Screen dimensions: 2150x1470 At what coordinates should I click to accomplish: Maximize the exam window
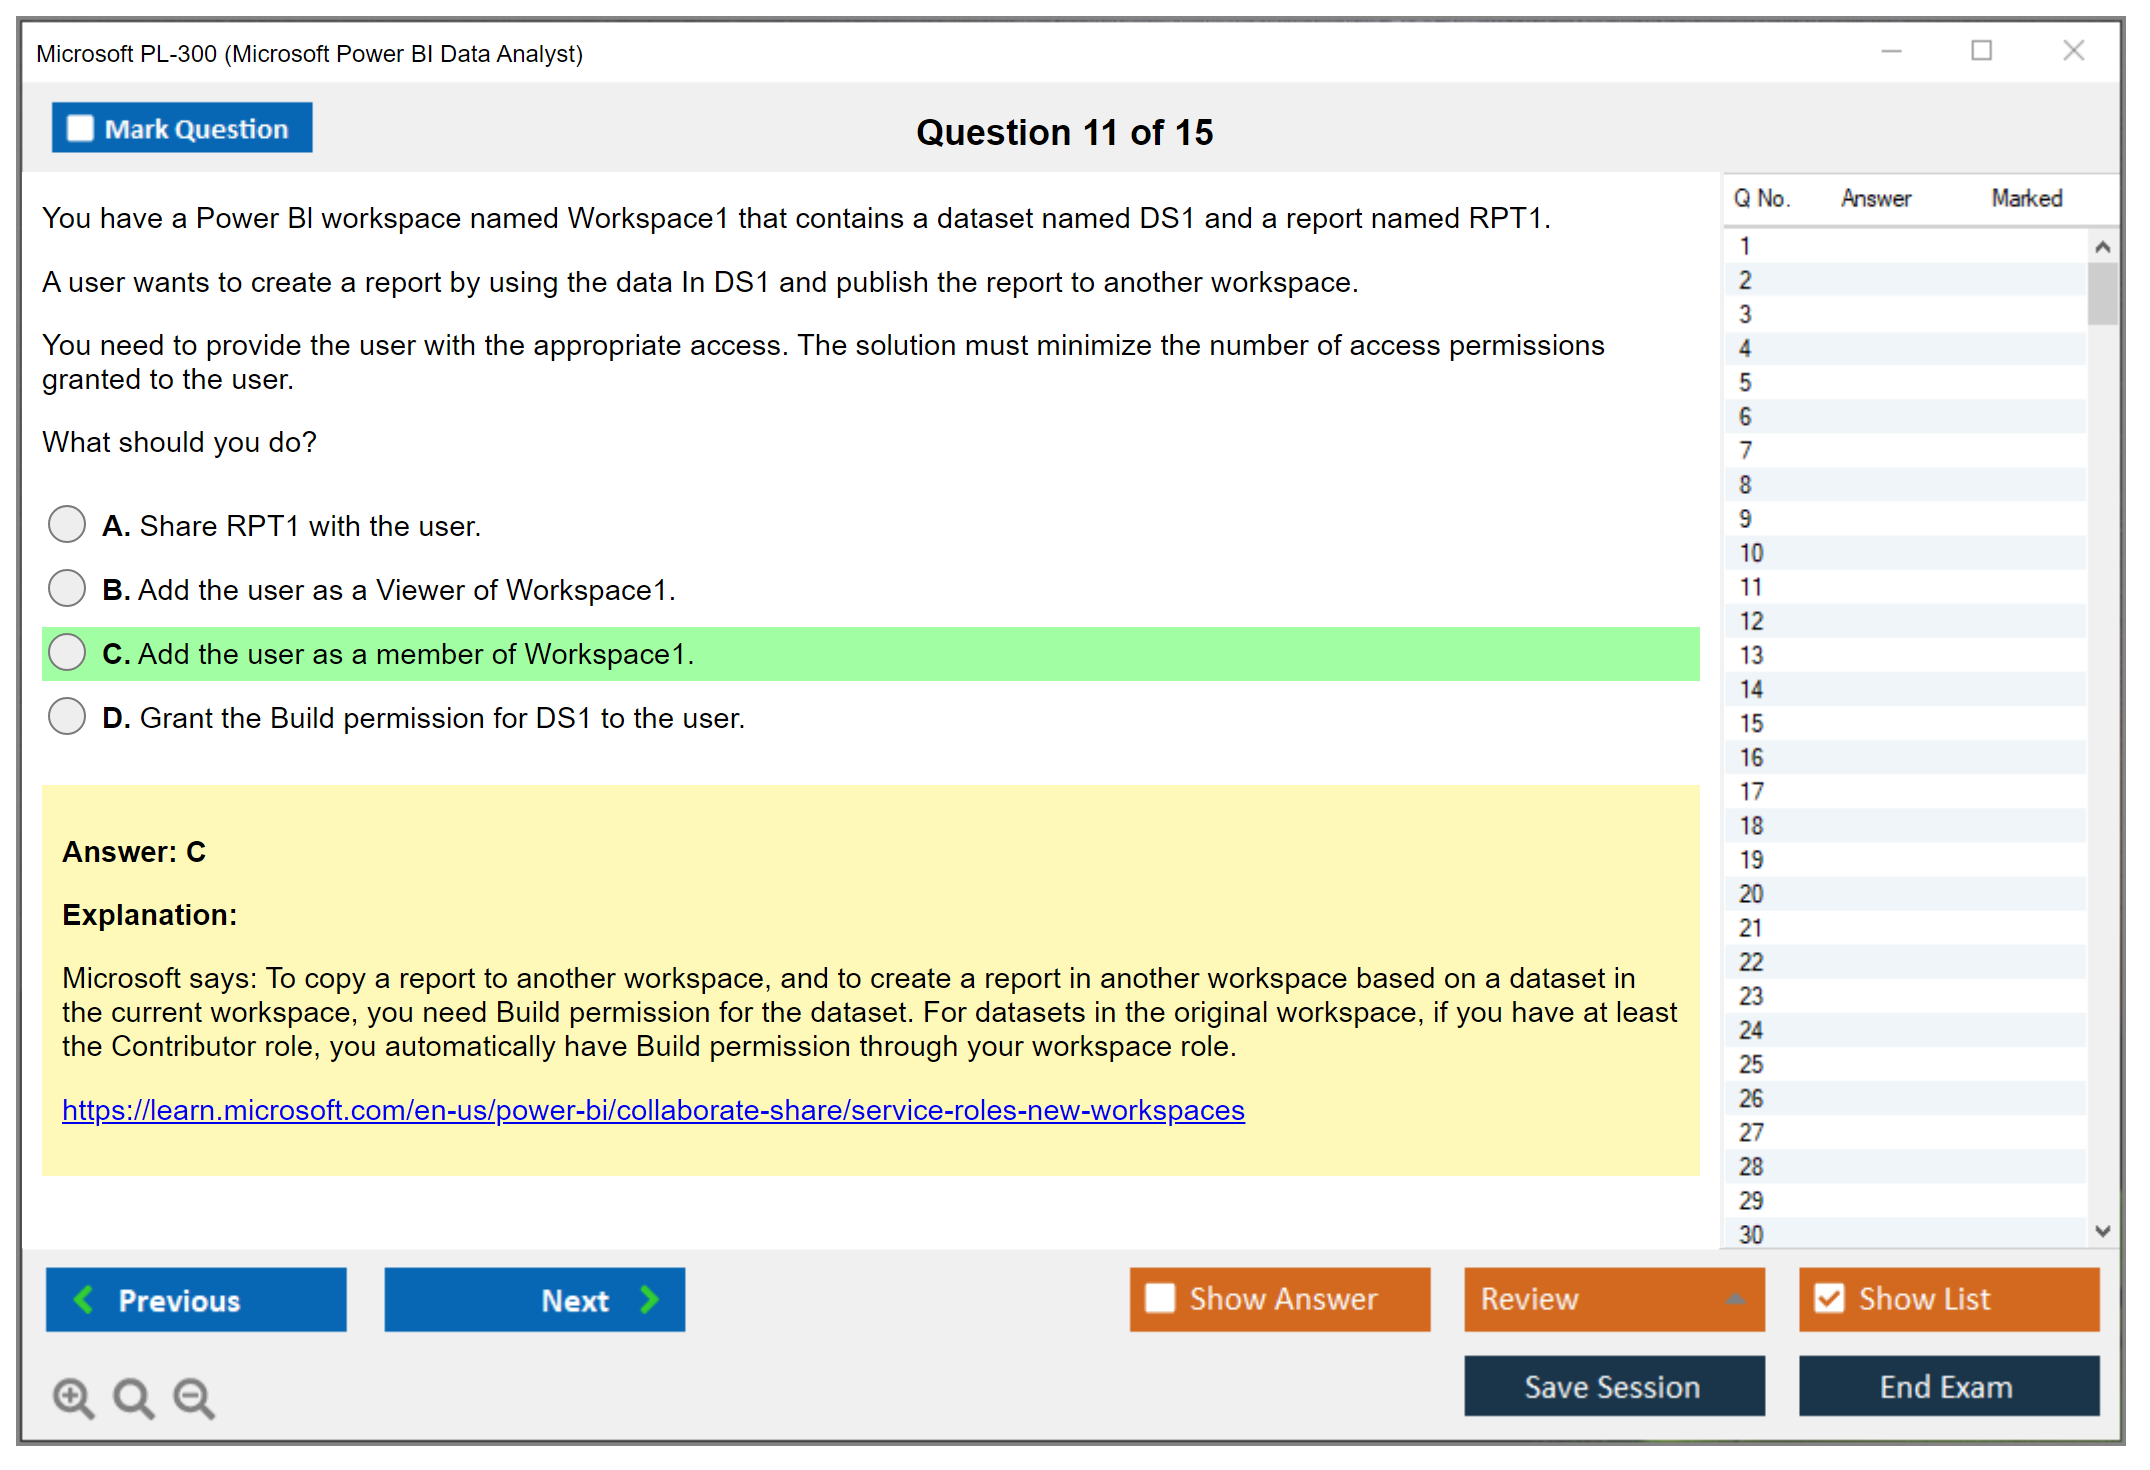tap(1981, 51)
